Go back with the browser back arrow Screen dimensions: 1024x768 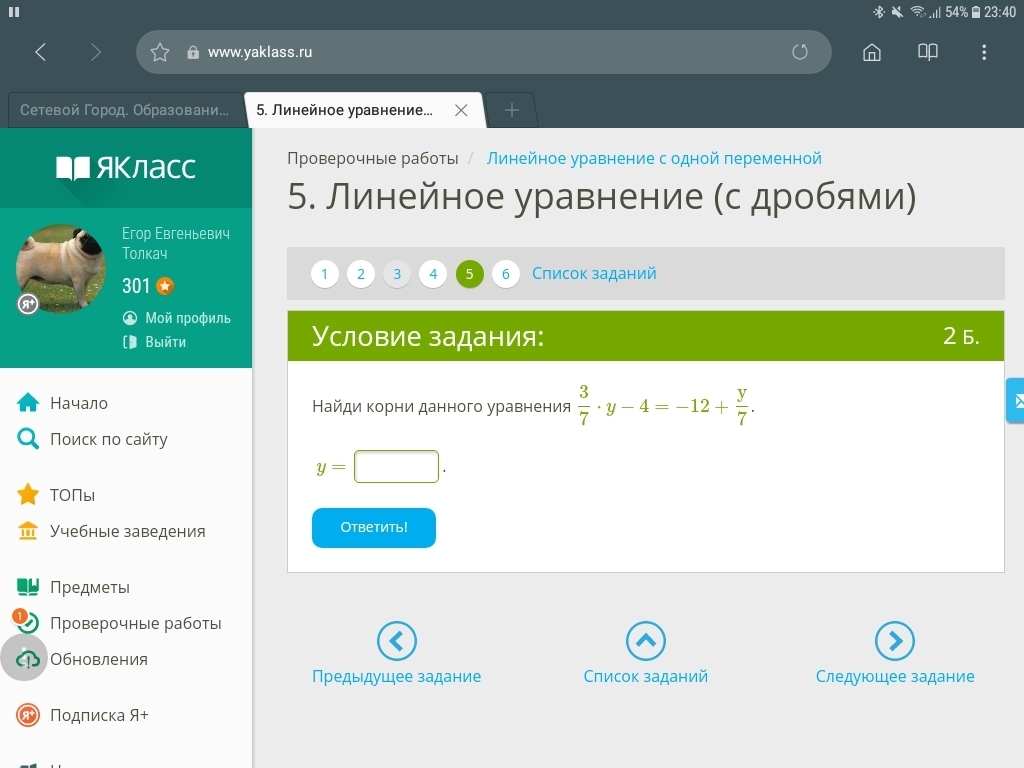pyautogui.click(x=40, y=52)
